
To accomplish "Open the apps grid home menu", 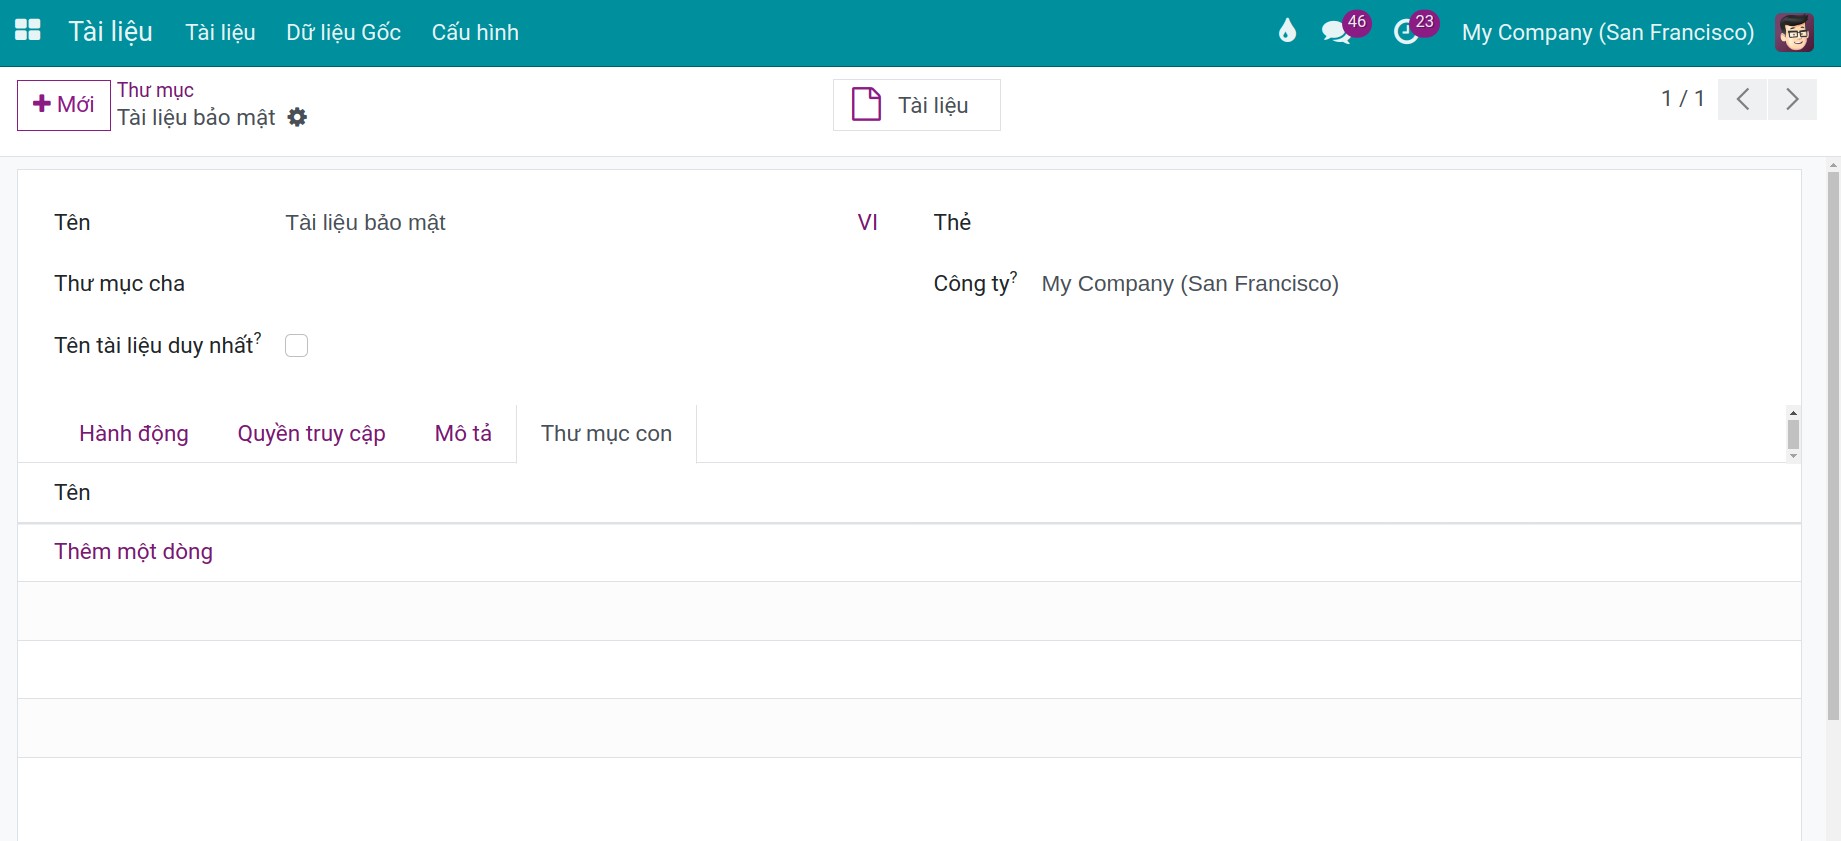I will (28, 30).
